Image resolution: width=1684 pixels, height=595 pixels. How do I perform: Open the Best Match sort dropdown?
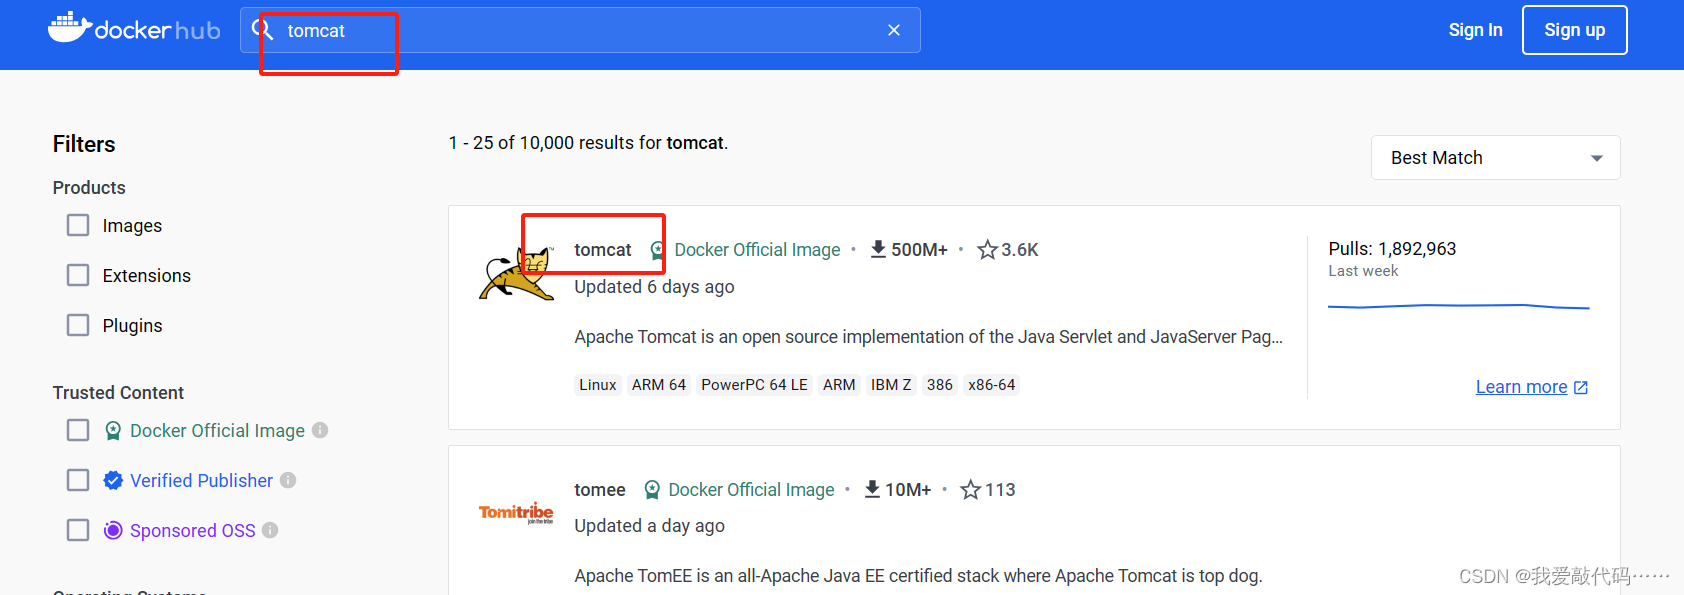[1495, 158]
